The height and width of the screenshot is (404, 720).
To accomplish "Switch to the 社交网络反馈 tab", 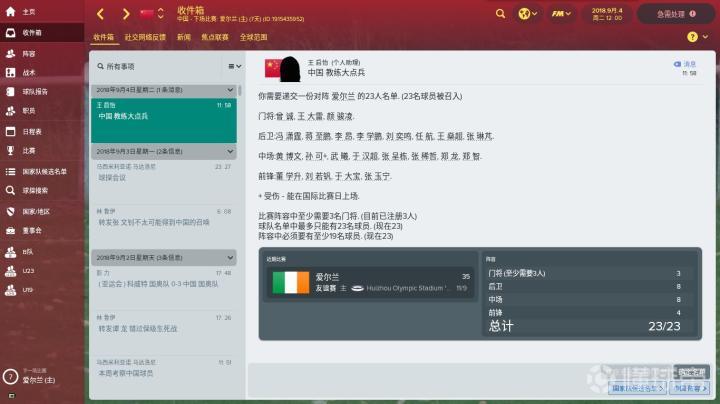I will (x=145, y=37).
